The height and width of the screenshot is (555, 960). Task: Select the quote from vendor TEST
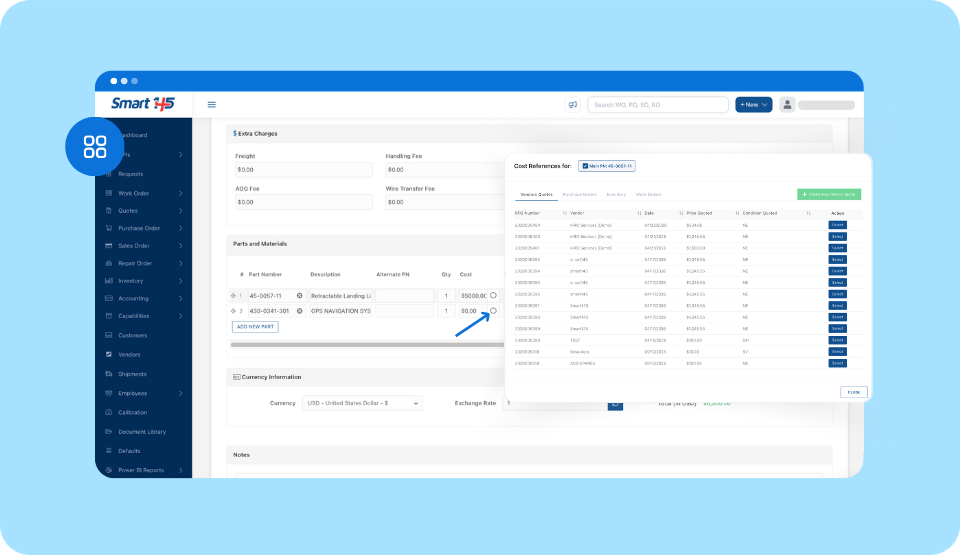click(838, 340)
